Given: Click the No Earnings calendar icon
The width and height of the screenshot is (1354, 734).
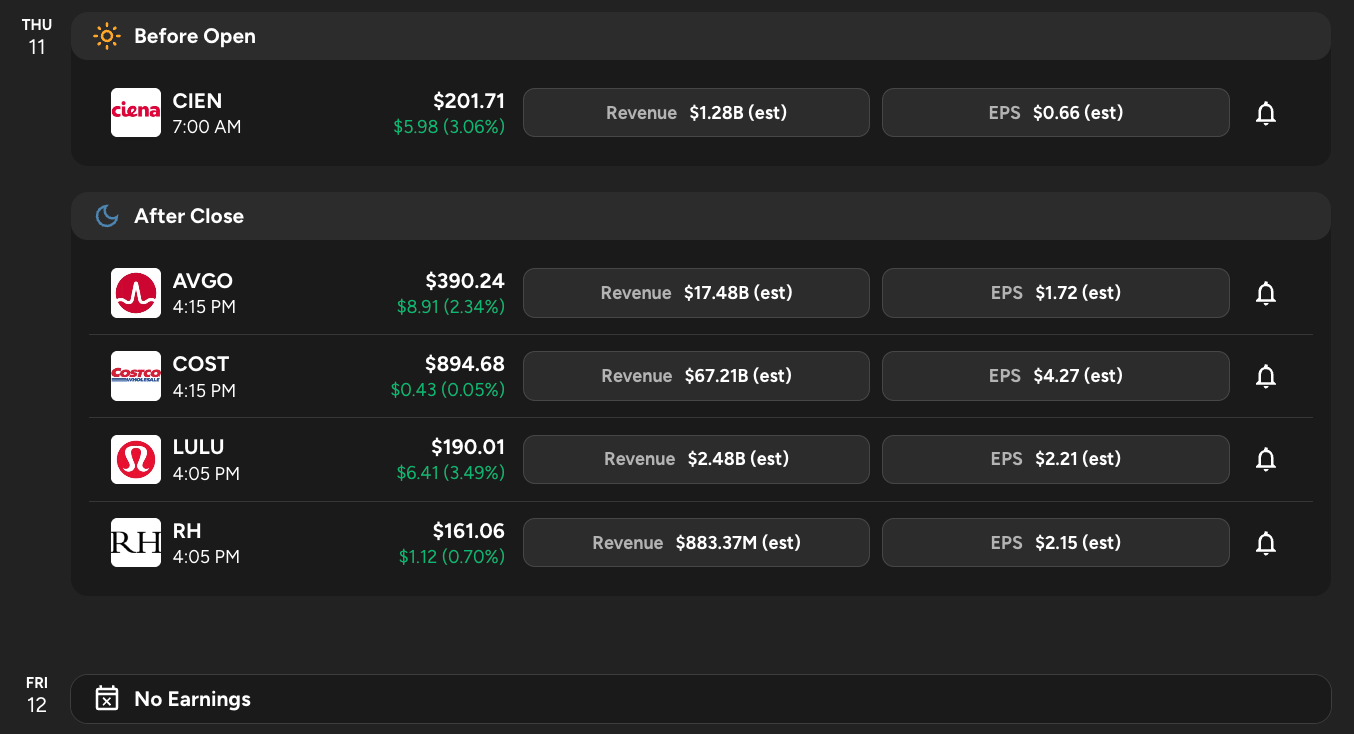Looking at the screenshot, I should point(106,699).
